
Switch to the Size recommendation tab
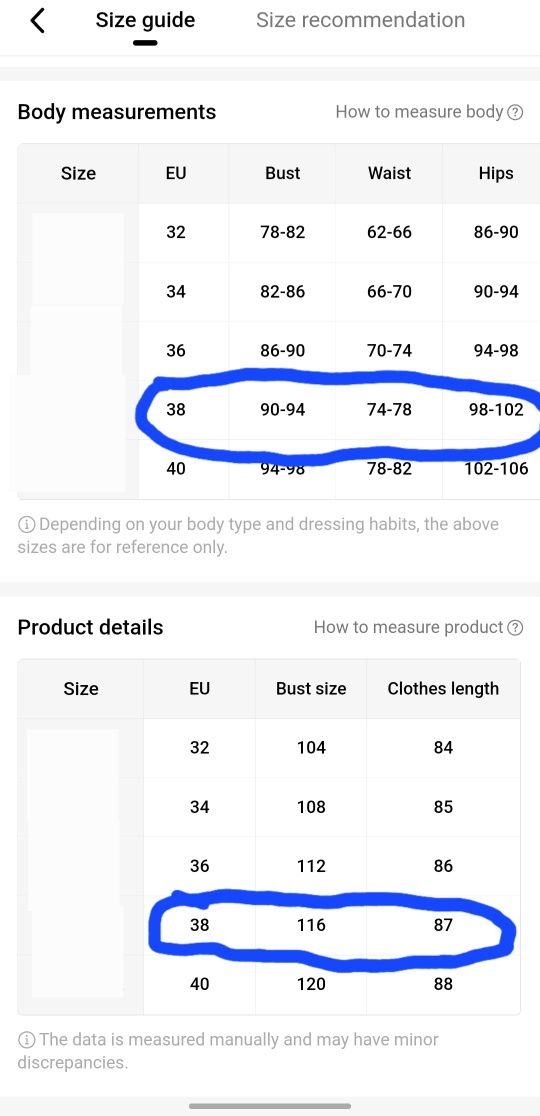pyautogui.click(x=360, y=20)
